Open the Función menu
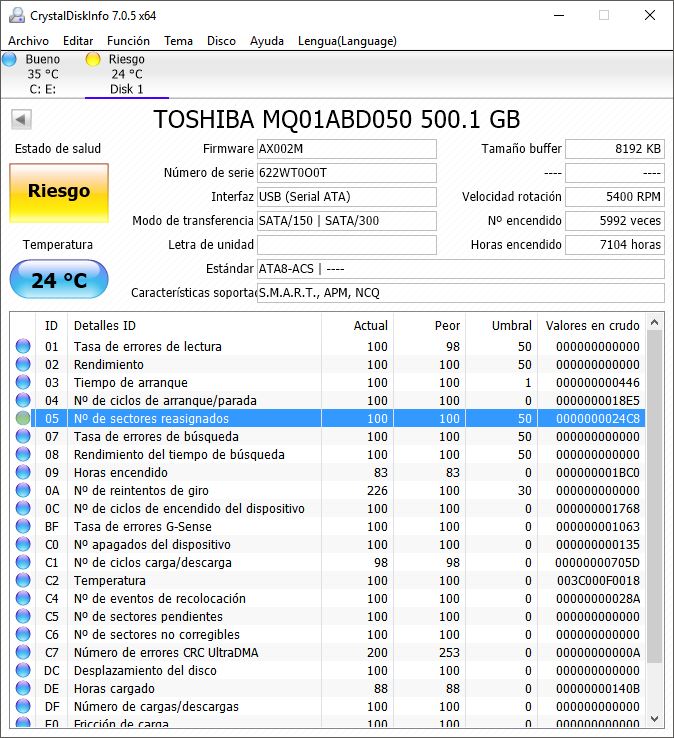The height and width of the screenshot is (738, 674). pos(128,41)
